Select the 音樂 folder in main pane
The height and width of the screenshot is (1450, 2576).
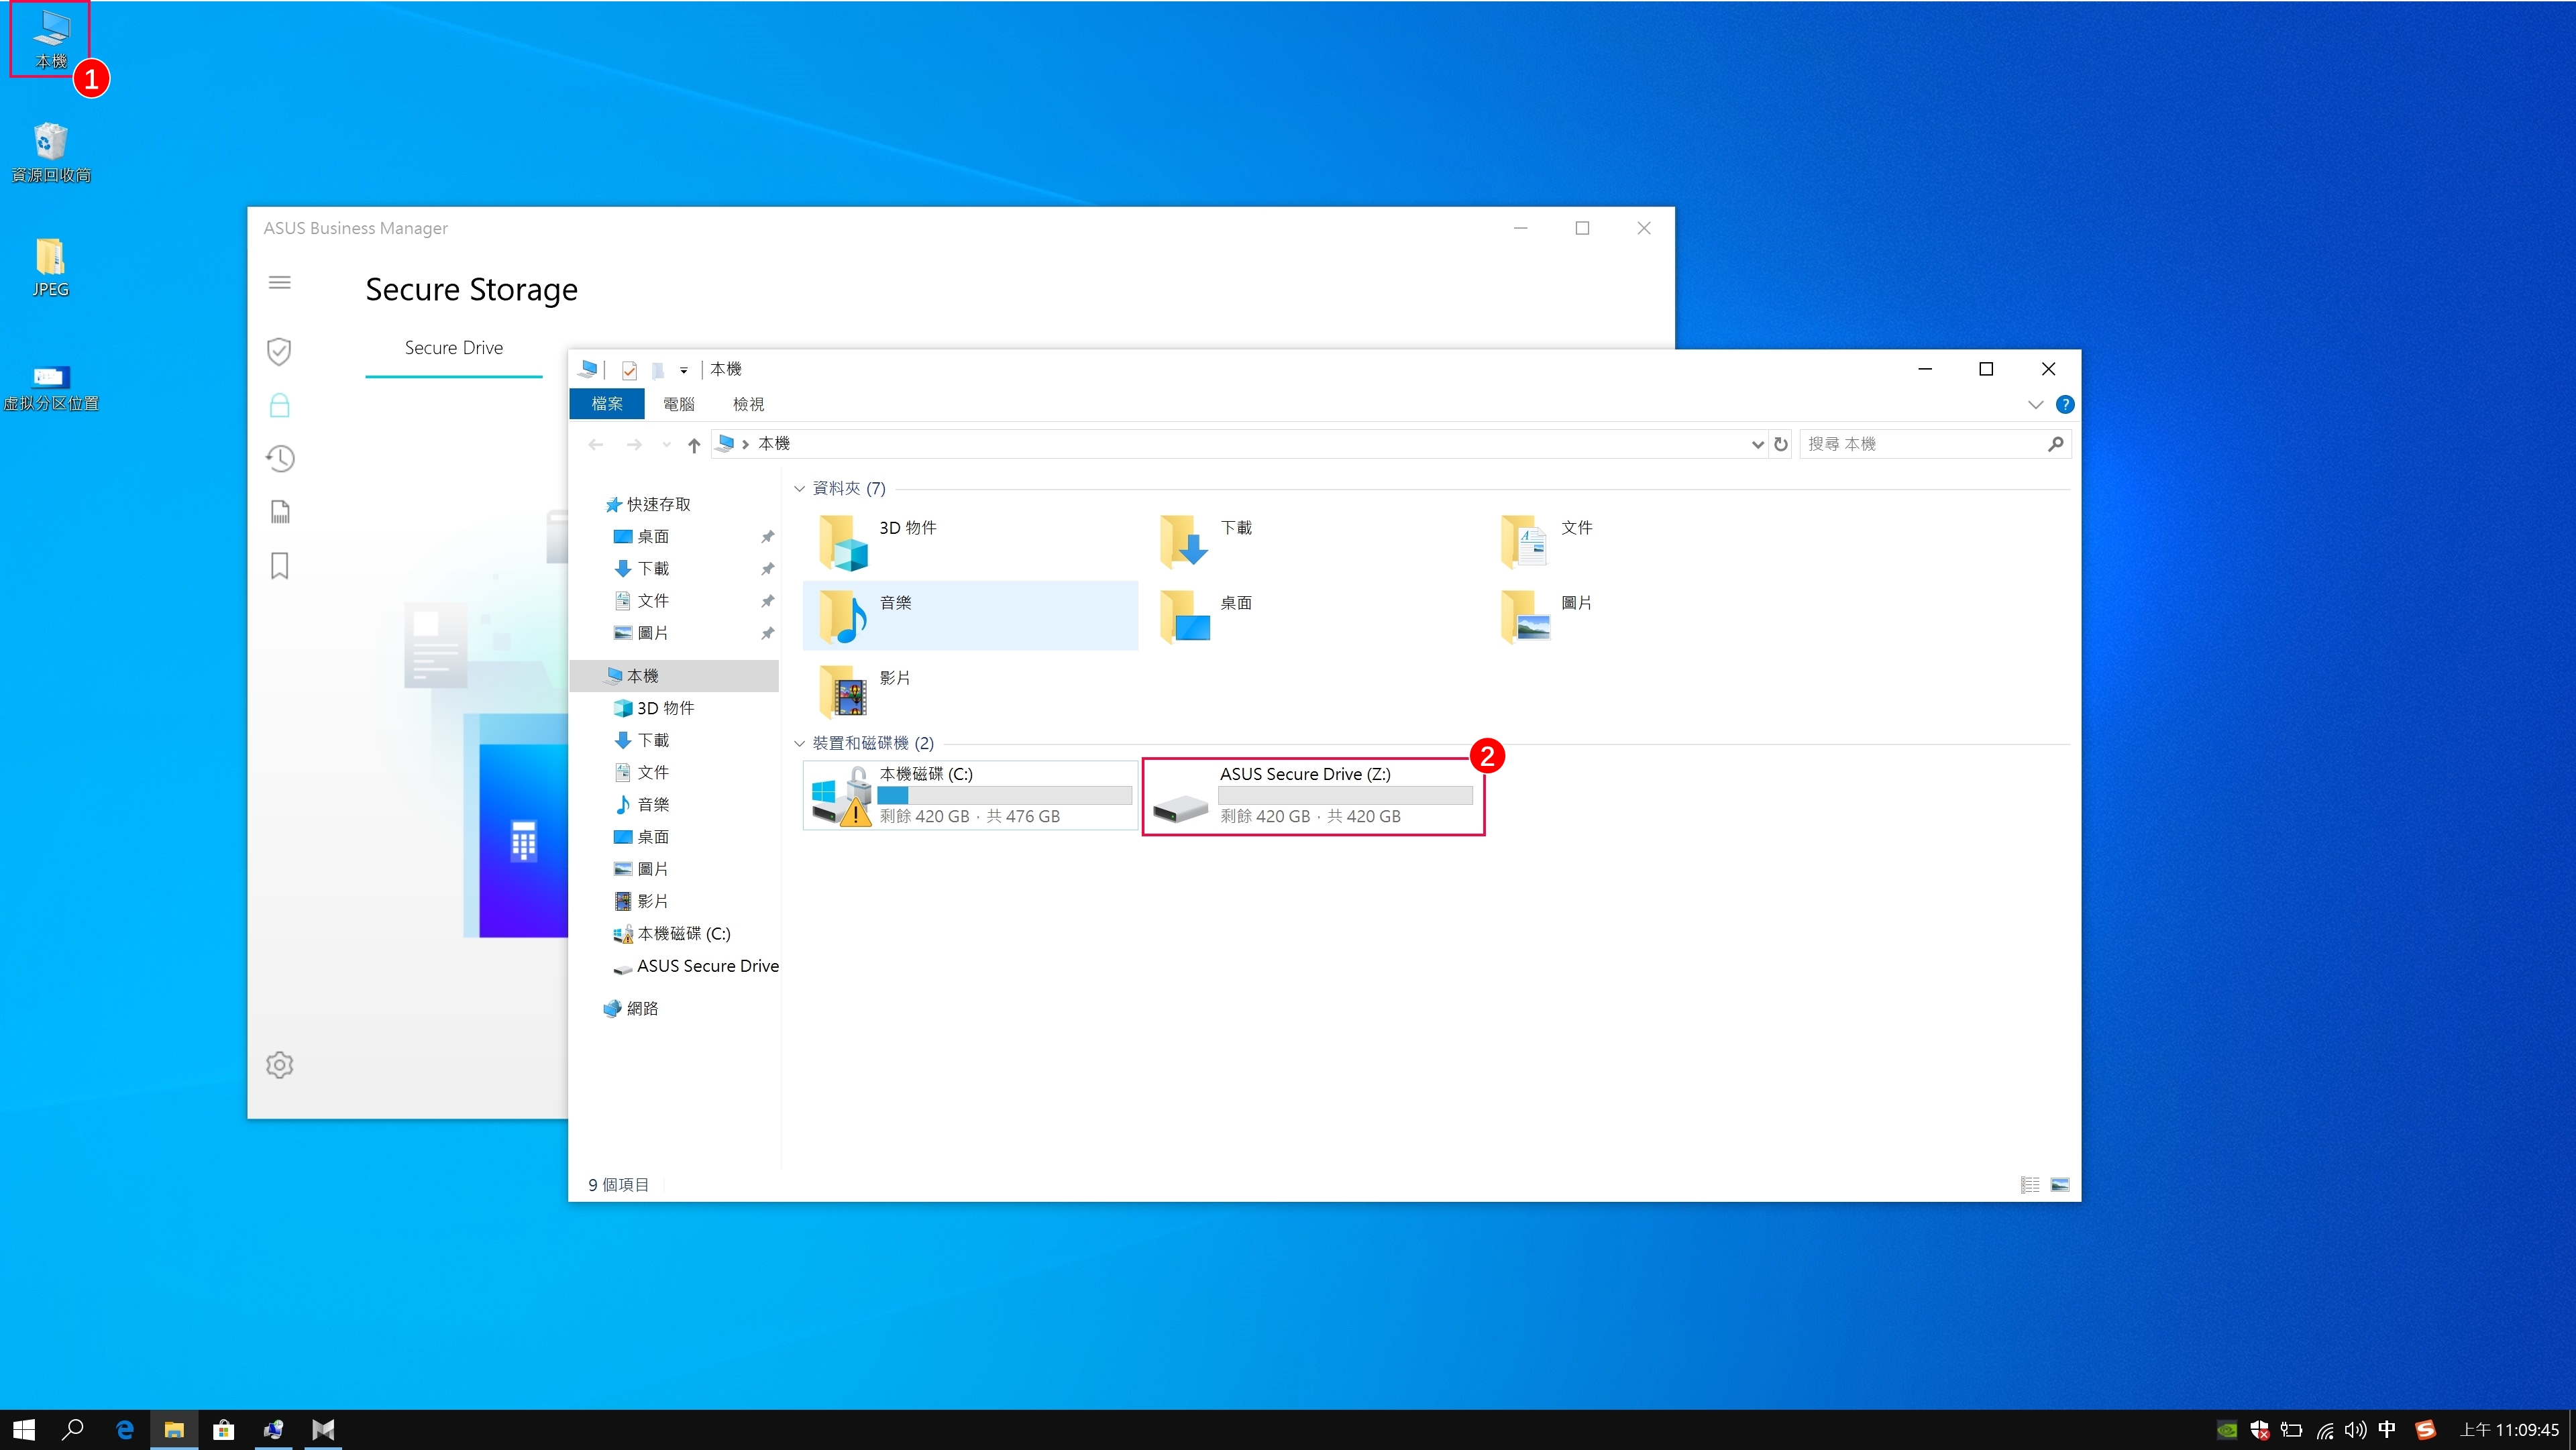click(x=970, y=615)
